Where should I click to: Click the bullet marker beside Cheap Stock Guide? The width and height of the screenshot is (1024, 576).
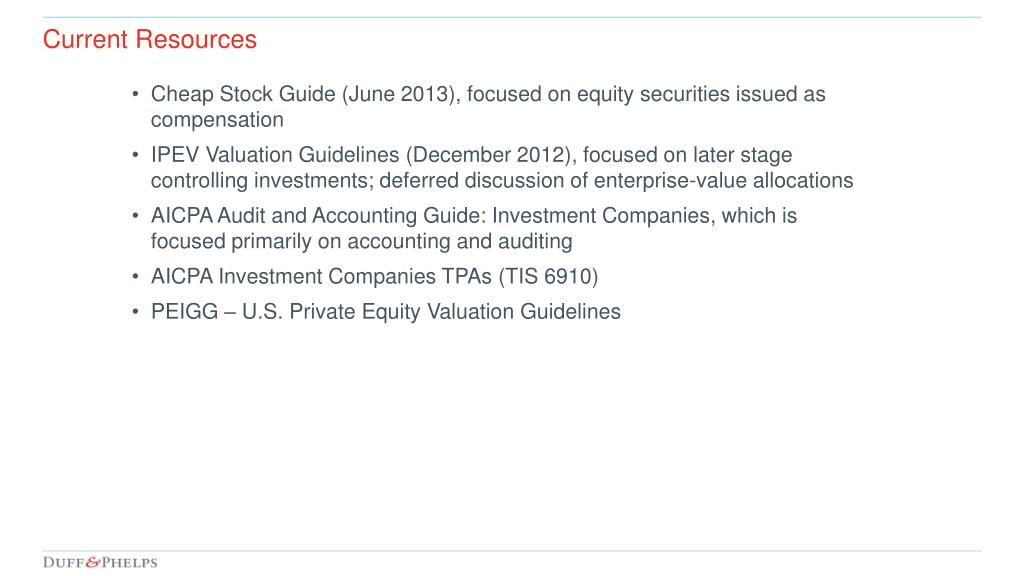click(135, 94)
